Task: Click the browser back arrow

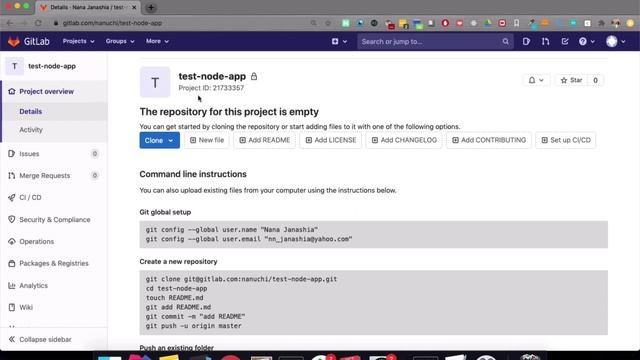Action: click(x=9, y=23)
